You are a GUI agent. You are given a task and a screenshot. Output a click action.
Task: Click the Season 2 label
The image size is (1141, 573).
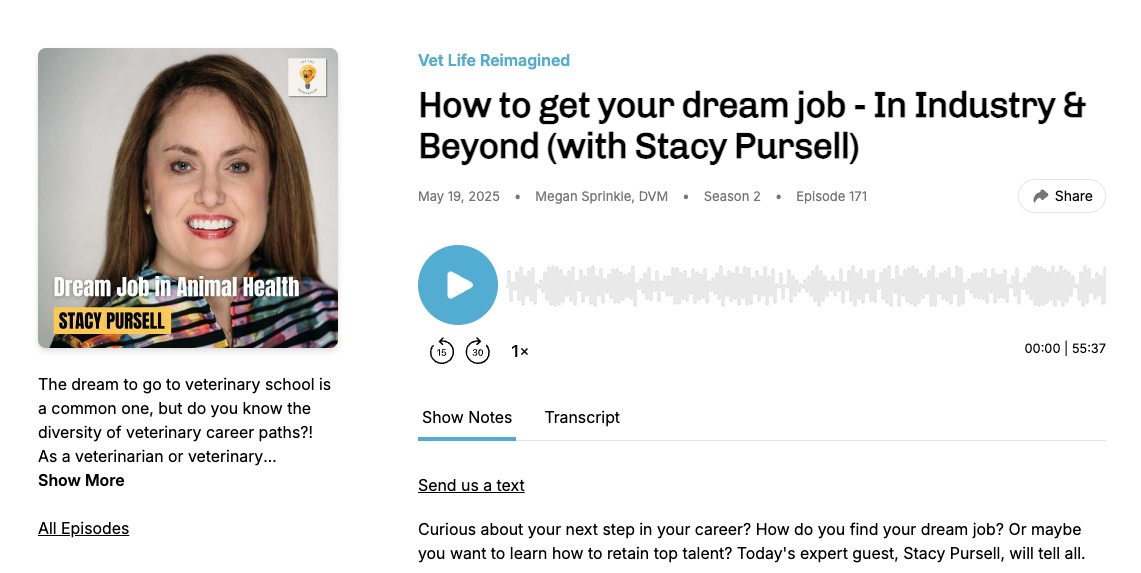732,197
